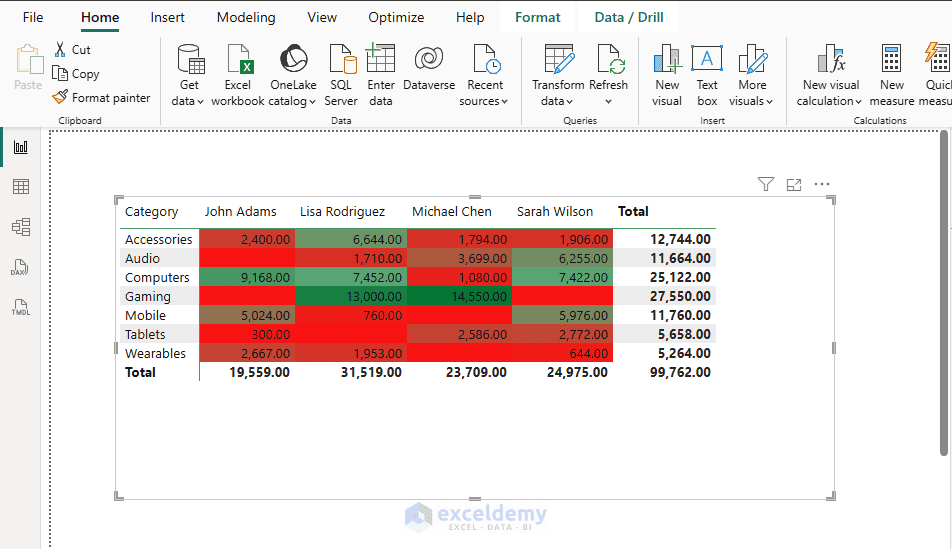Select the Gaming row label
952x549 pixels.
coord(148,296)
